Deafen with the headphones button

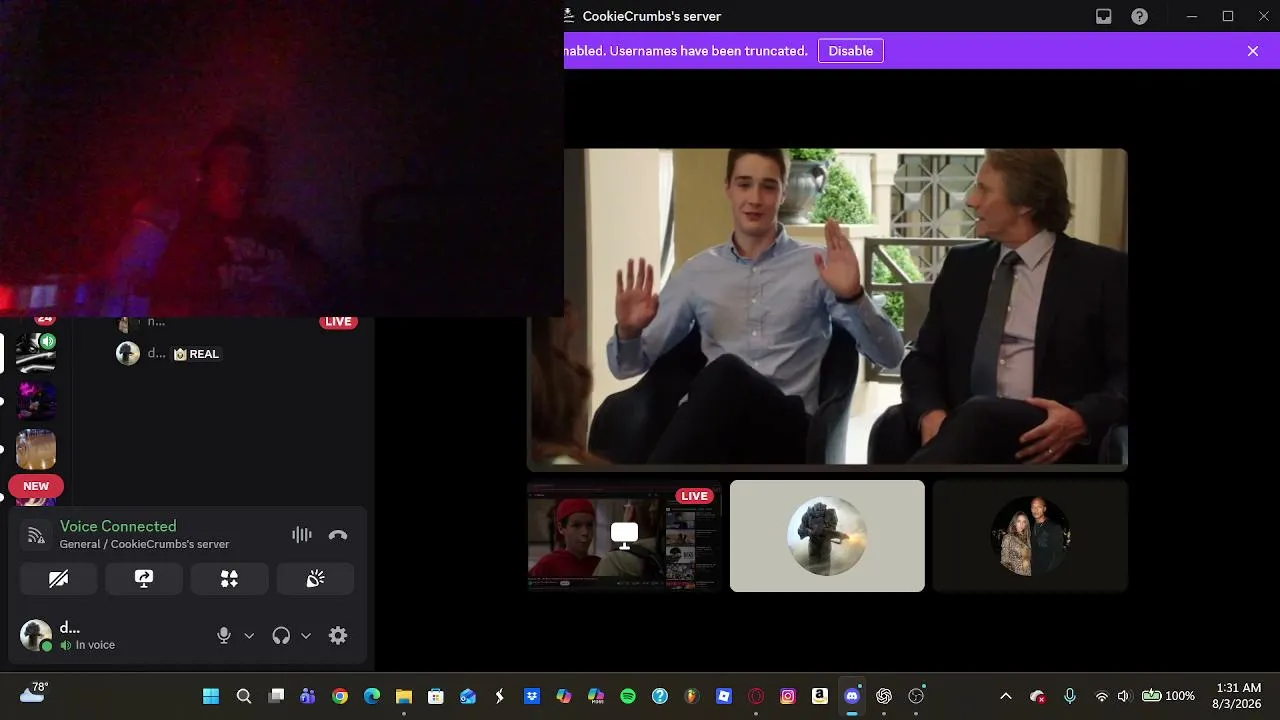pos(281,636)
